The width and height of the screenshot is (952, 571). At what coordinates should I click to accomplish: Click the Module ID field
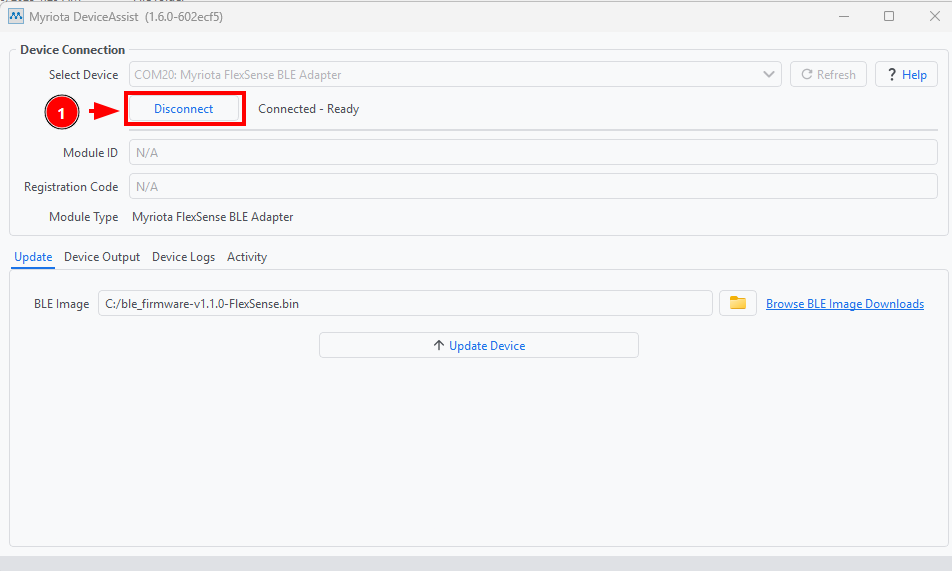coord(533,152)
